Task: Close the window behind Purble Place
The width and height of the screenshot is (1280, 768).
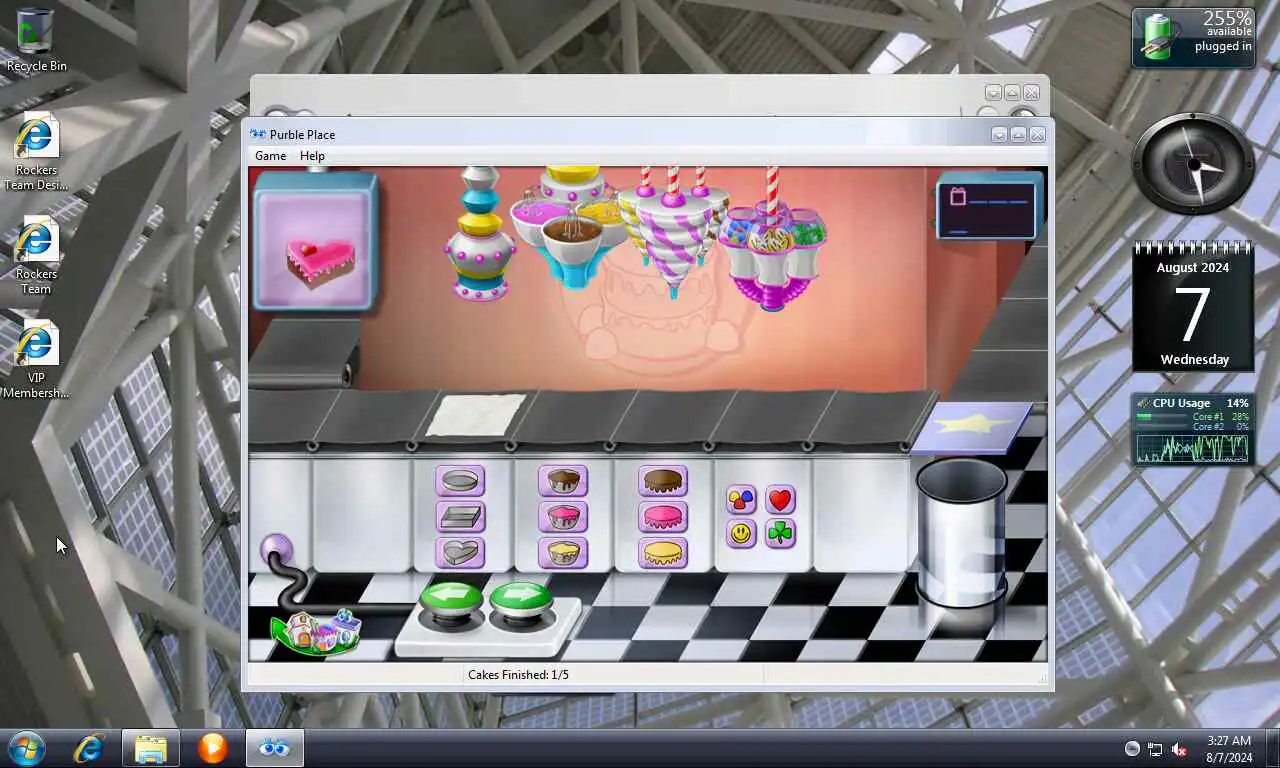Action: (x=1031, y=93)
